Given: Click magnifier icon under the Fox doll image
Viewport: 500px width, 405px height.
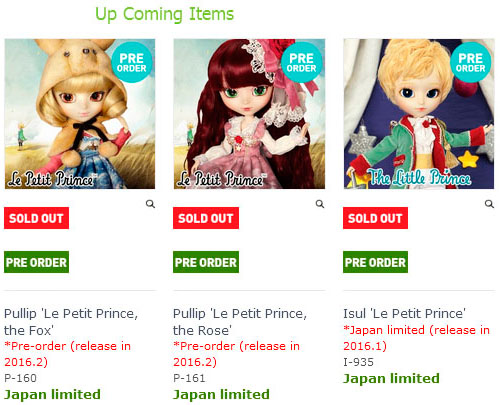Looking at the screenshot, I should click(x=150, y=204).
